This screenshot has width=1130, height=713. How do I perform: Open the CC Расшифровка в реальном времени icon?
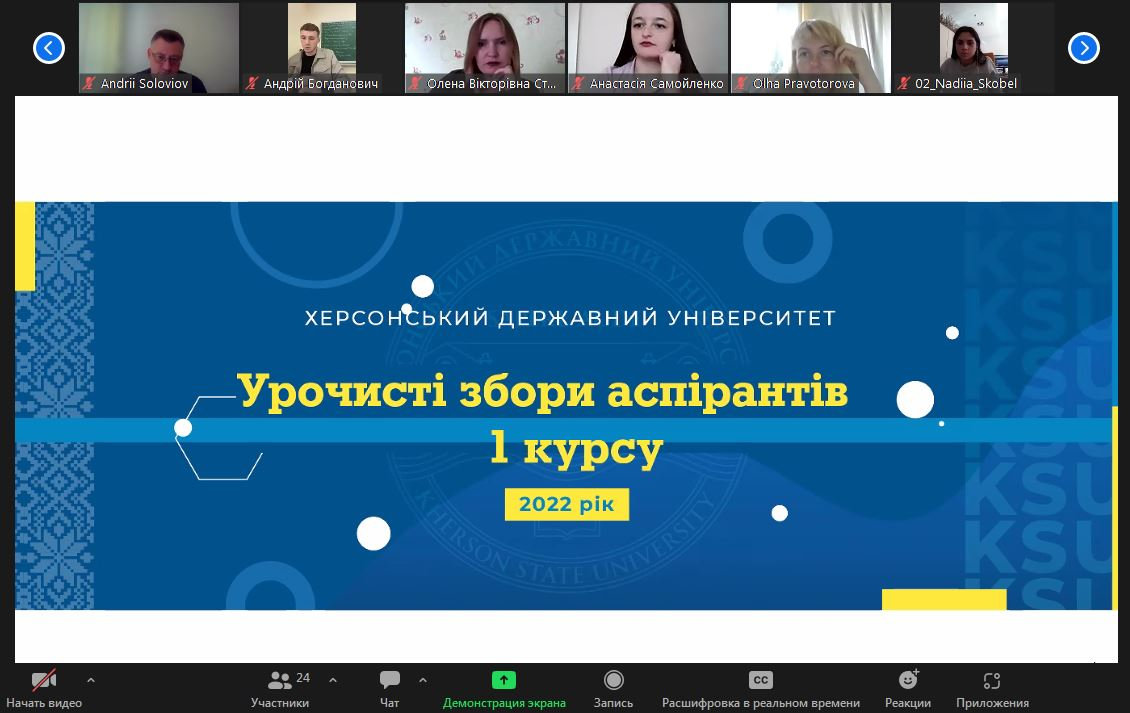click(761, 680)
